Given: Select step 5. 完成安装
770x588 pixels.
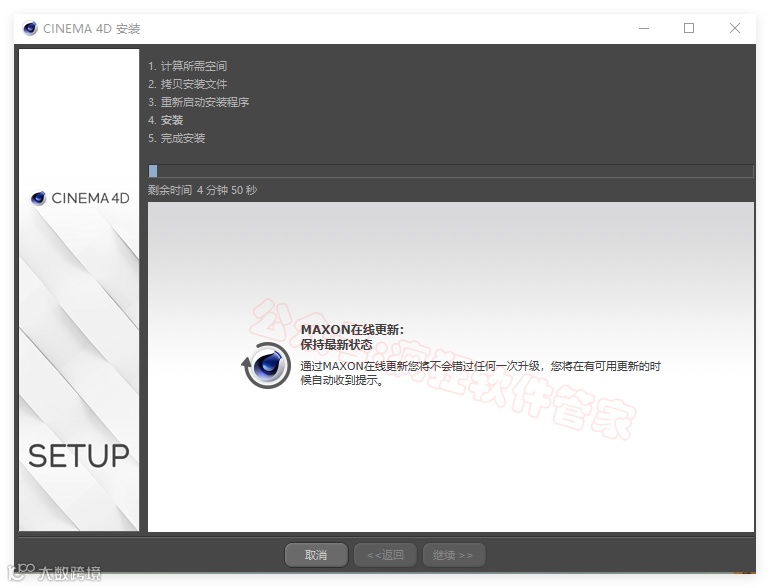Looking at the screenshot, I should (176, 138).
